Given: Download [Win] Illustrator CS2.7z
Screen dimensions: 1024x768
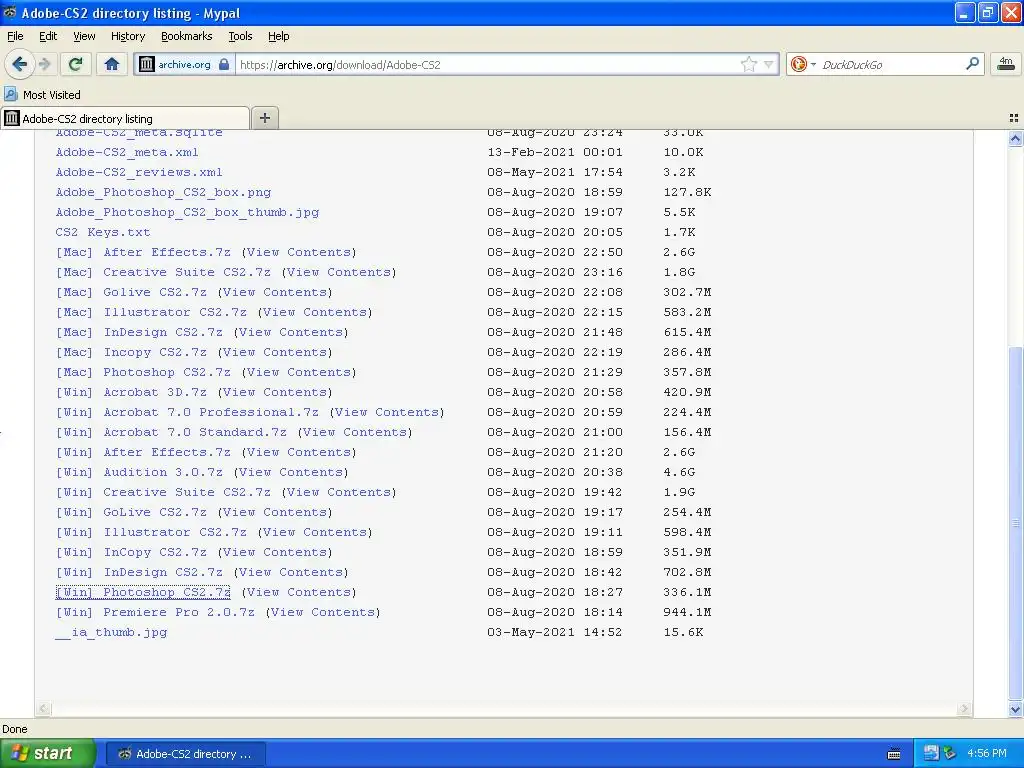Looking at the screenshot, I should (x=151, y=532).
